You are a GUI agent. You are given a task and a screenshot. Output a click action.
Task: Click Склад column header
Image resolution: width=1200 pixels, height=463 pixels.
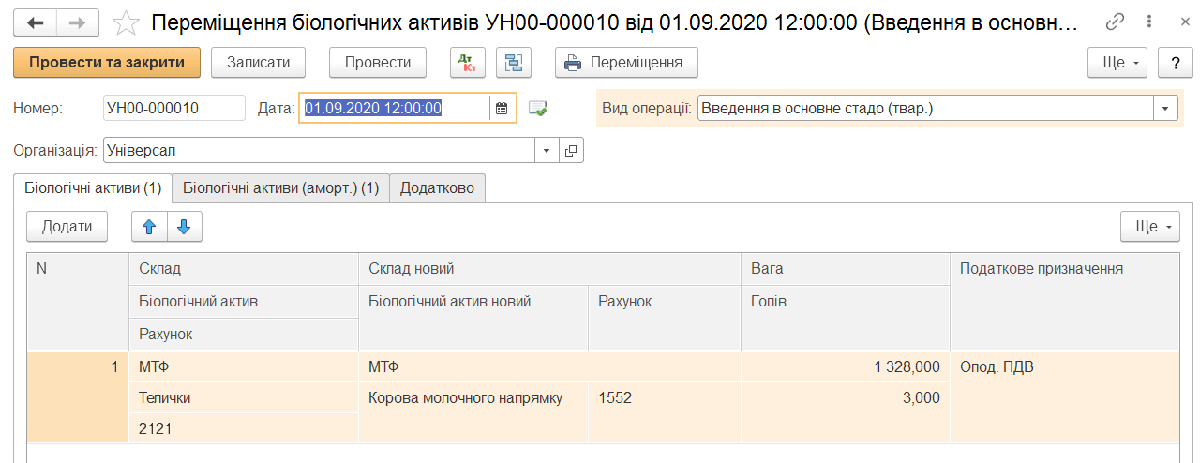(x=243, y=268)
